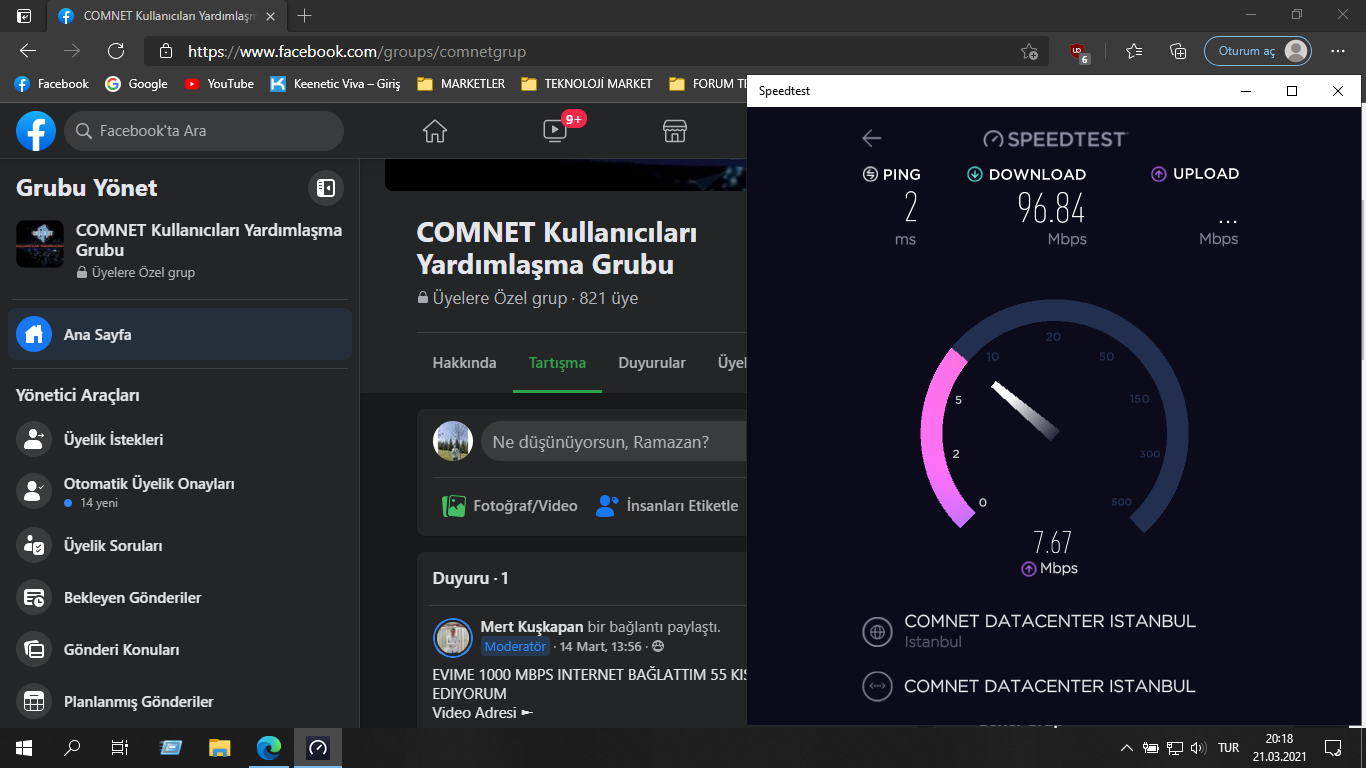Open the browser Collections icon
Image resolution: width=1366 pixels, height=768 pixels.
[1178, 51]
